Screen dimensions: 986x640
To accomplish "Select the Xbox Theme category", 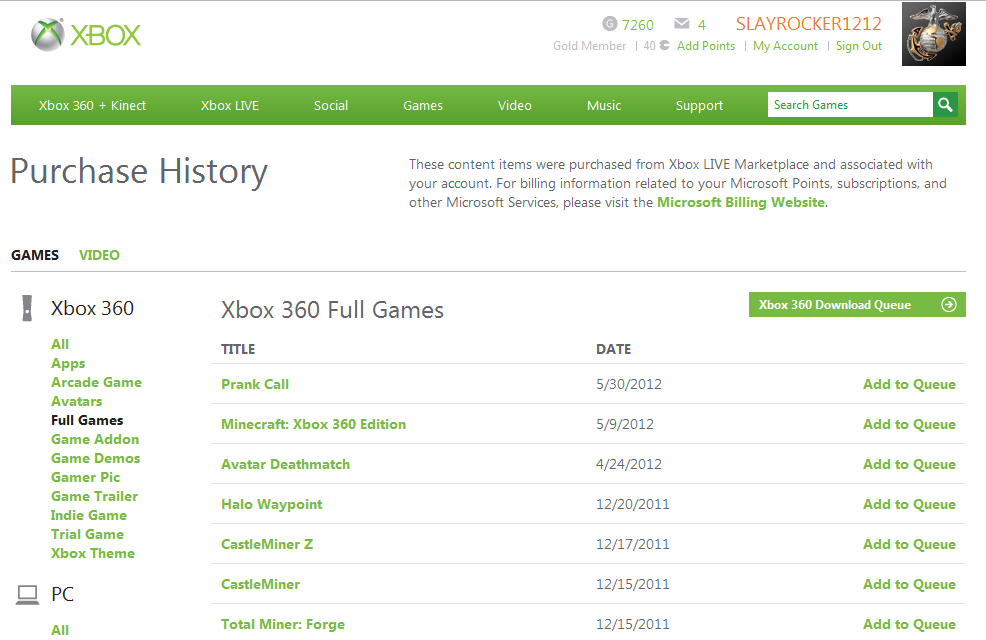I will (93, 553).
